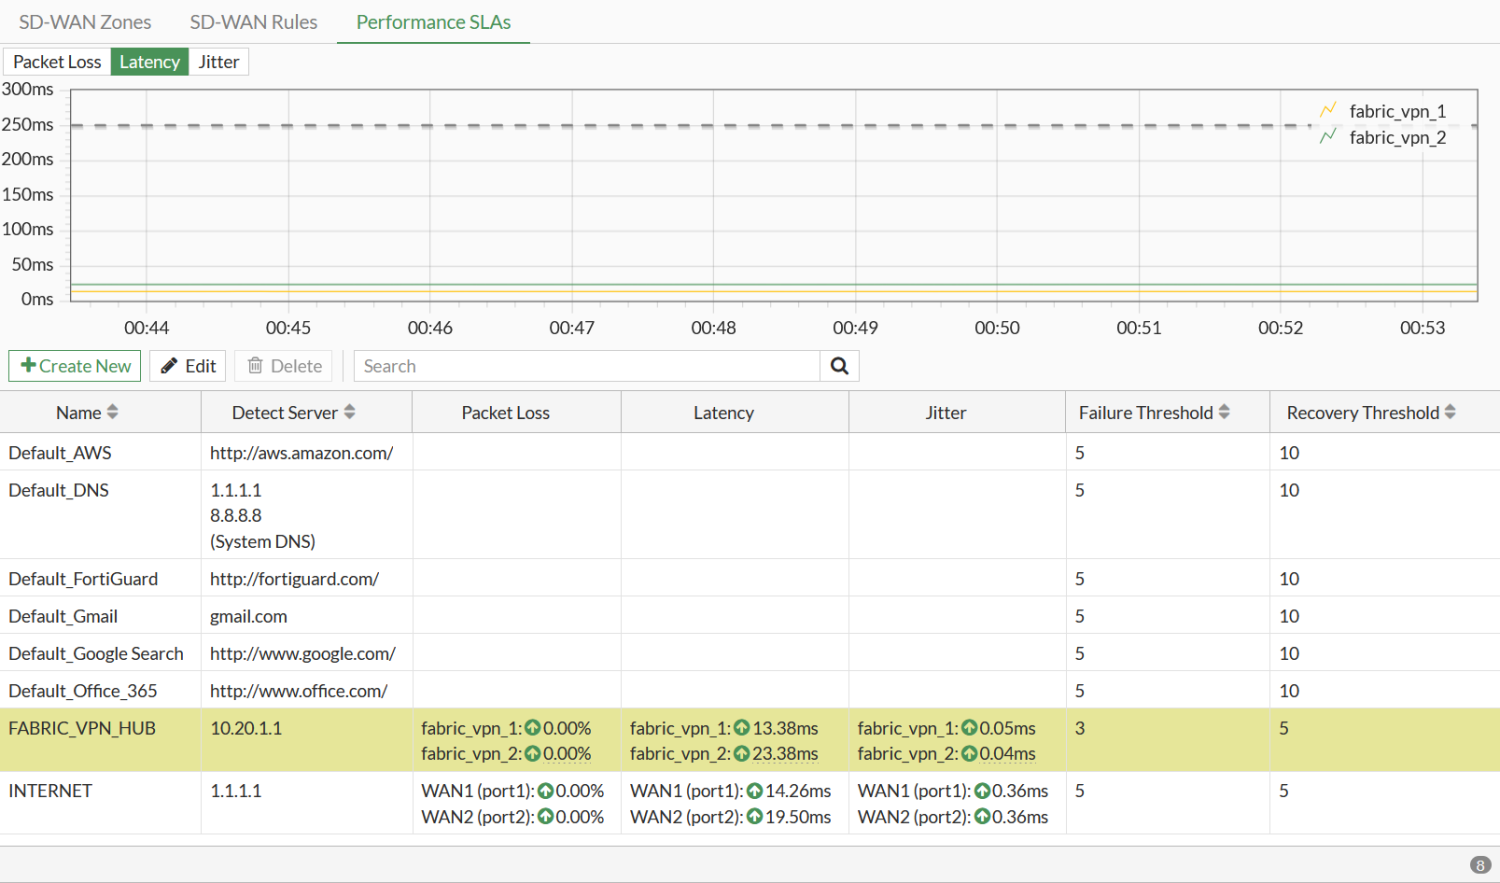Viewport: 1500px width, 883px height.
Task: Sort by Failure Threshold column
Action: pos(1224,412)
